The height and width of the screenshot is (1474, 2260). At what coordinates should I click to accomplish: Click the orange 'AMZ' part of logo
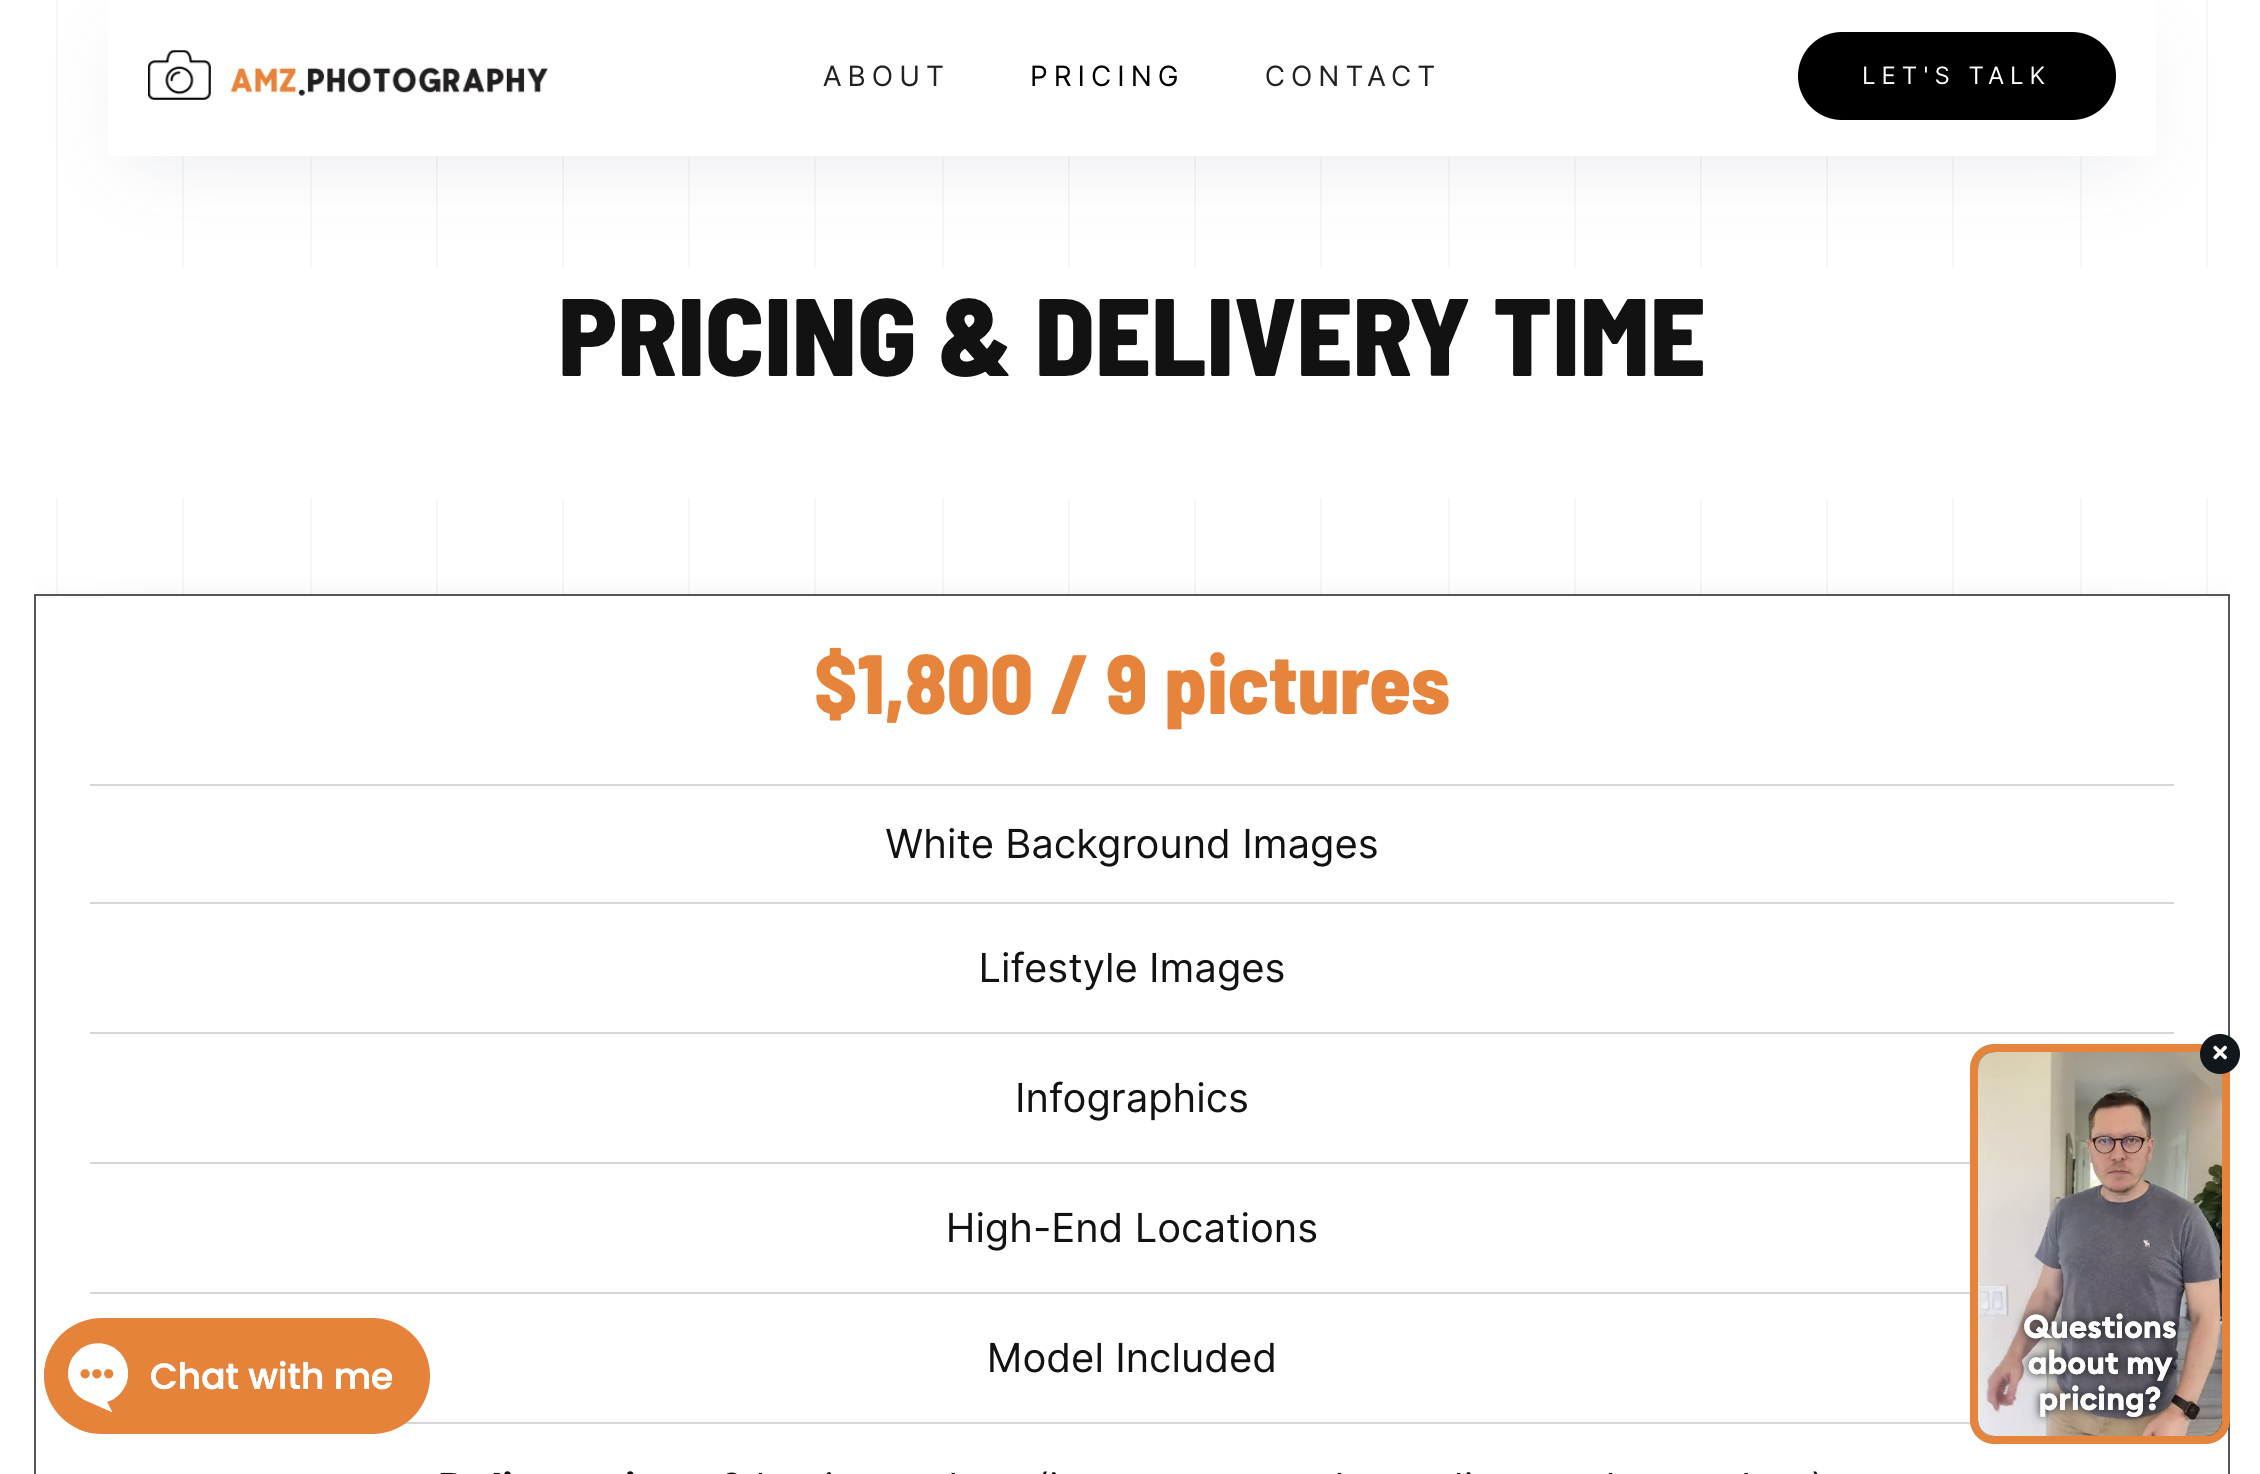[264, 80]
